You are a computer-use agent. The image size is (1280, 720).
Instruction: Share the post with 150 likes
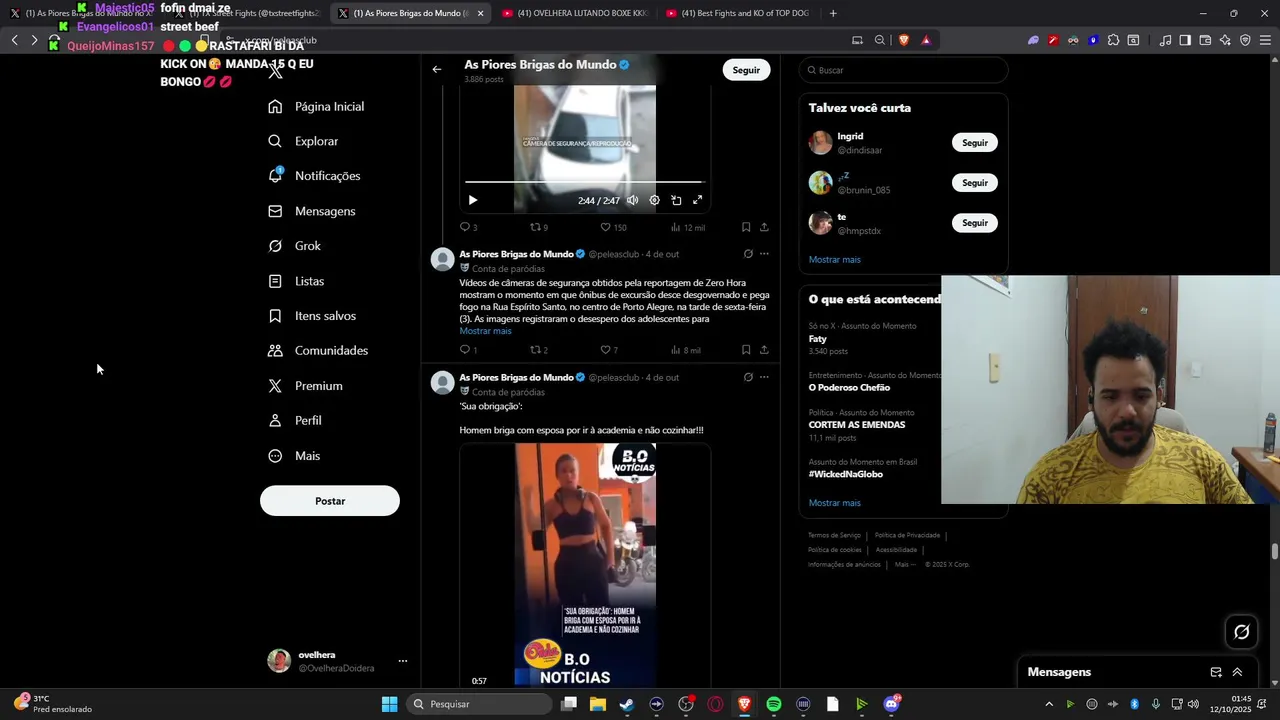click(764, 227)
